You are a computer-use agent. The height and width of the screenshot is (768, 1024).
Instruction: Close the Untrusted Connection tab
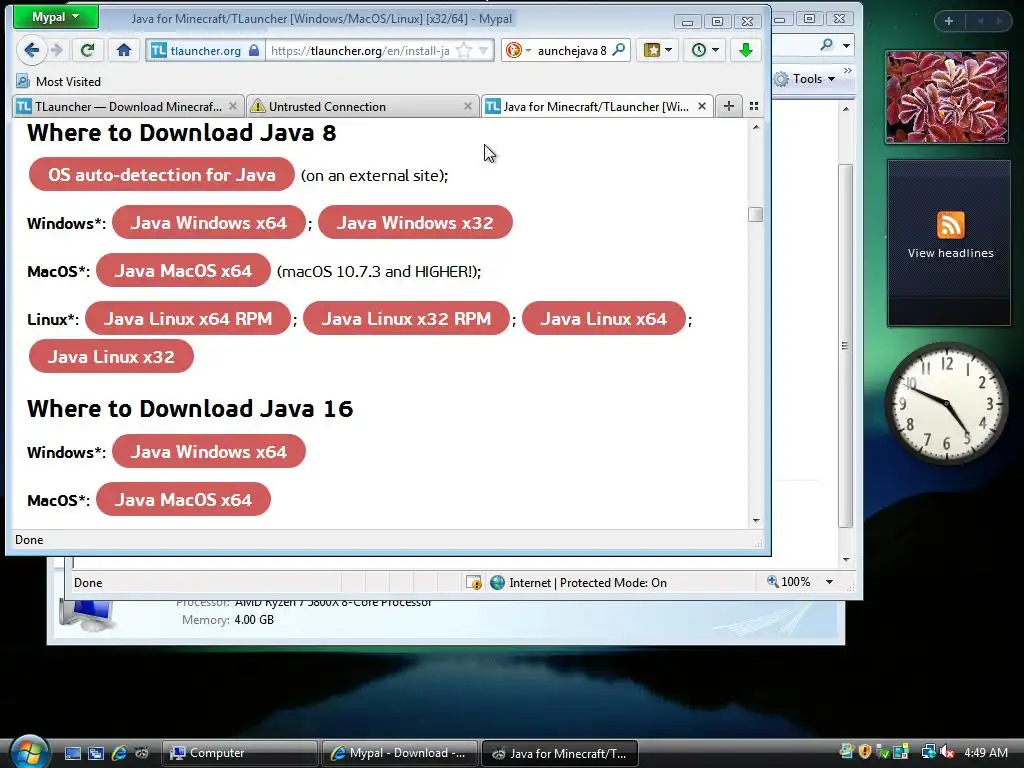coord(468,106)
